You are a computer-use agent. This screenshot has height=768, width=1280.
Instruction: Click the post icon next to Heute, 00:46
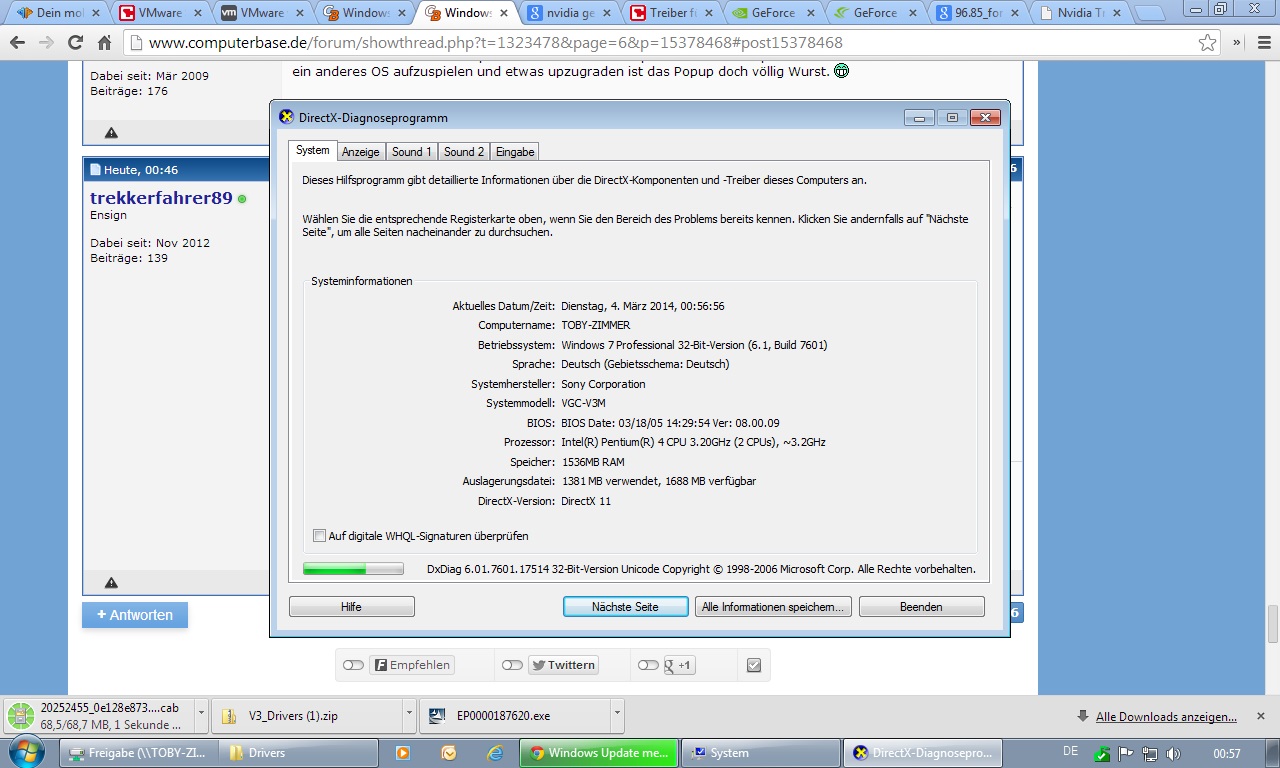96,170
